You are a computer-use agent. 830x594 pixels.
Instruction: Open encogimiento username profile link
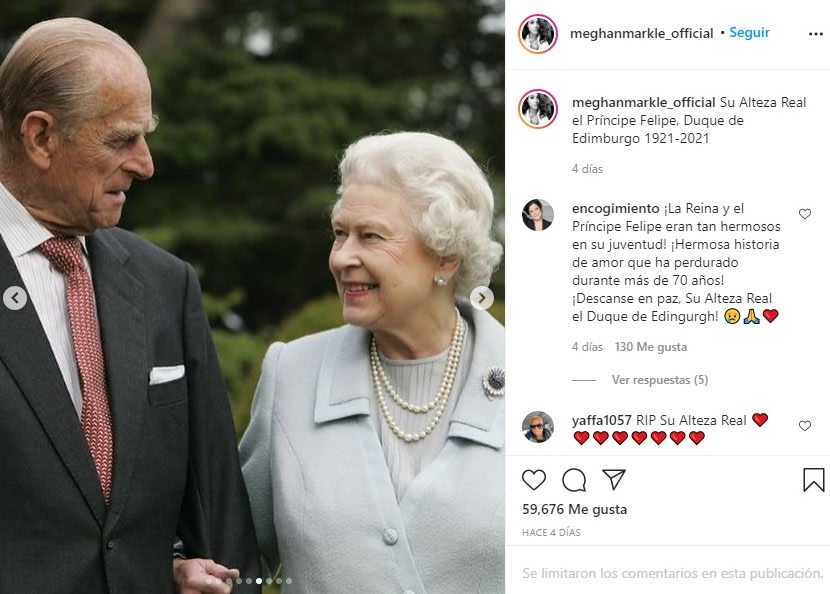[x=616, y=209]
